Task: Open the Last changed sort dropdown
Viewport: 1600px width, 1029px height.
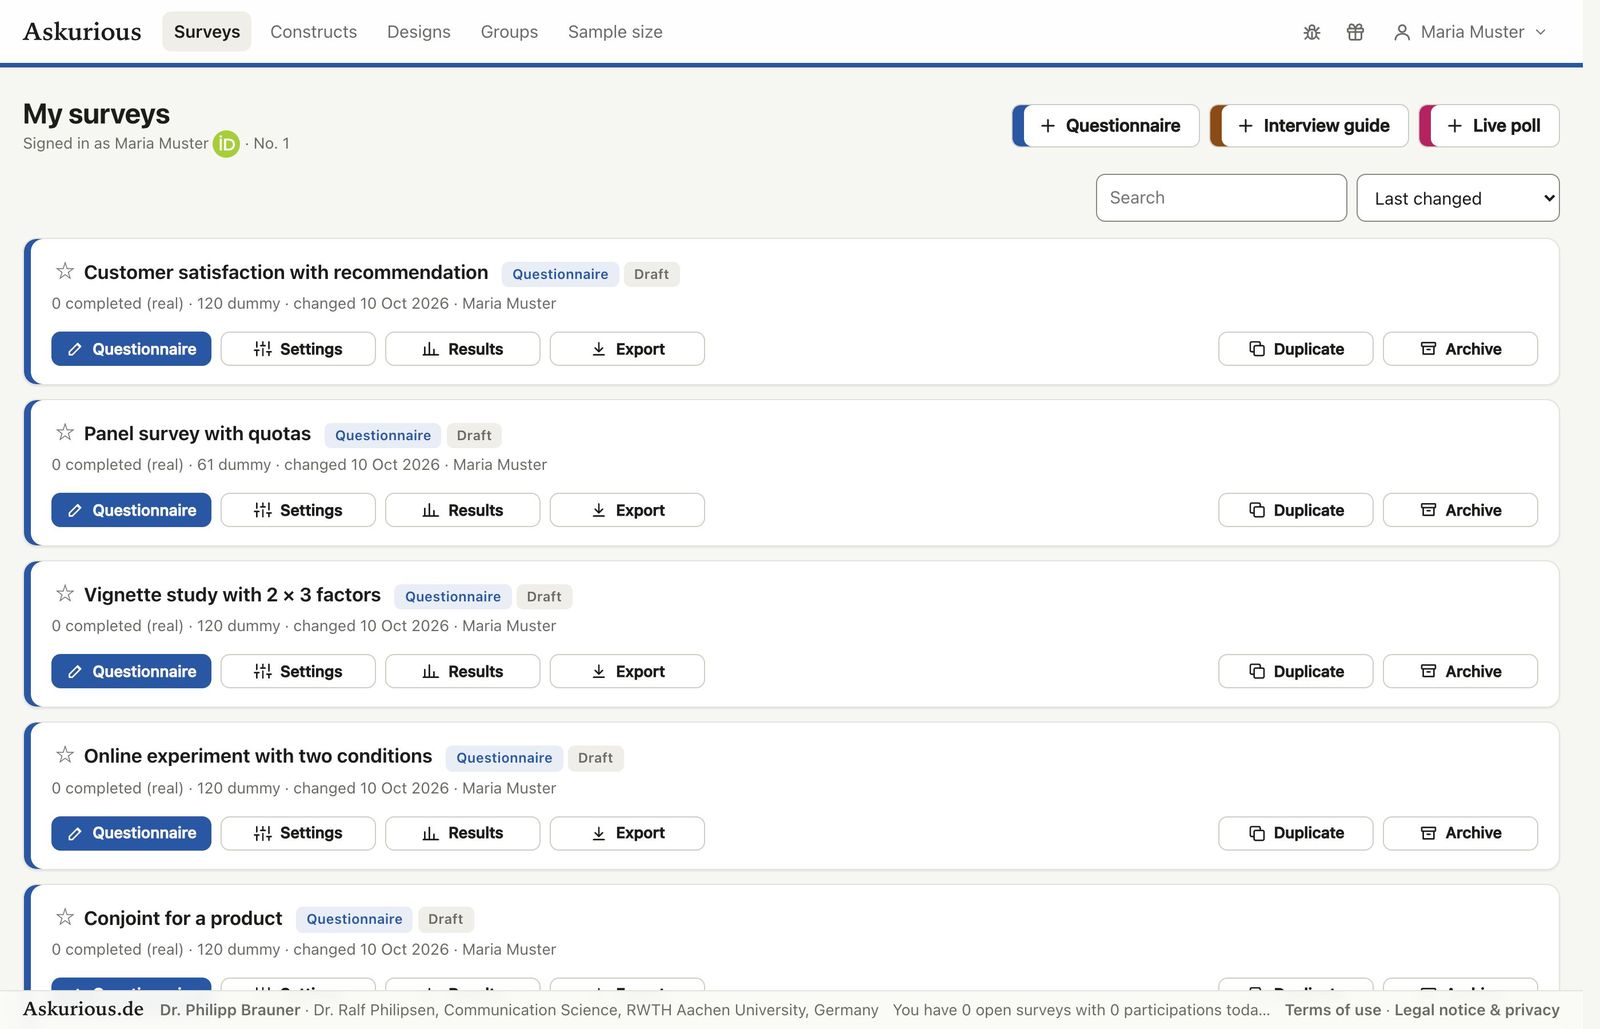Action: [x=1458, y=198]
